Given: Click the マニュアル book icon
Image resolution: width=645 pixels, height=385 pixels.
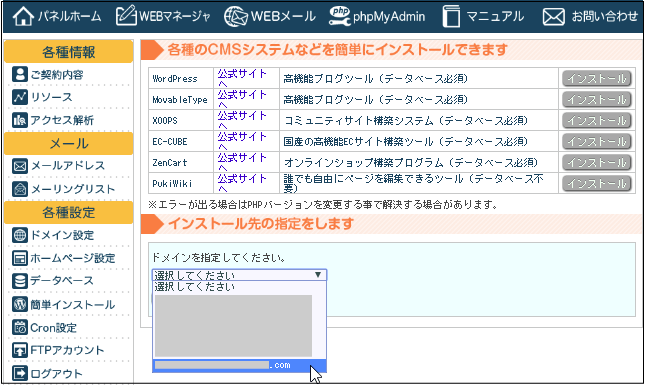Looking at the screenshot, I should (451, 16).
